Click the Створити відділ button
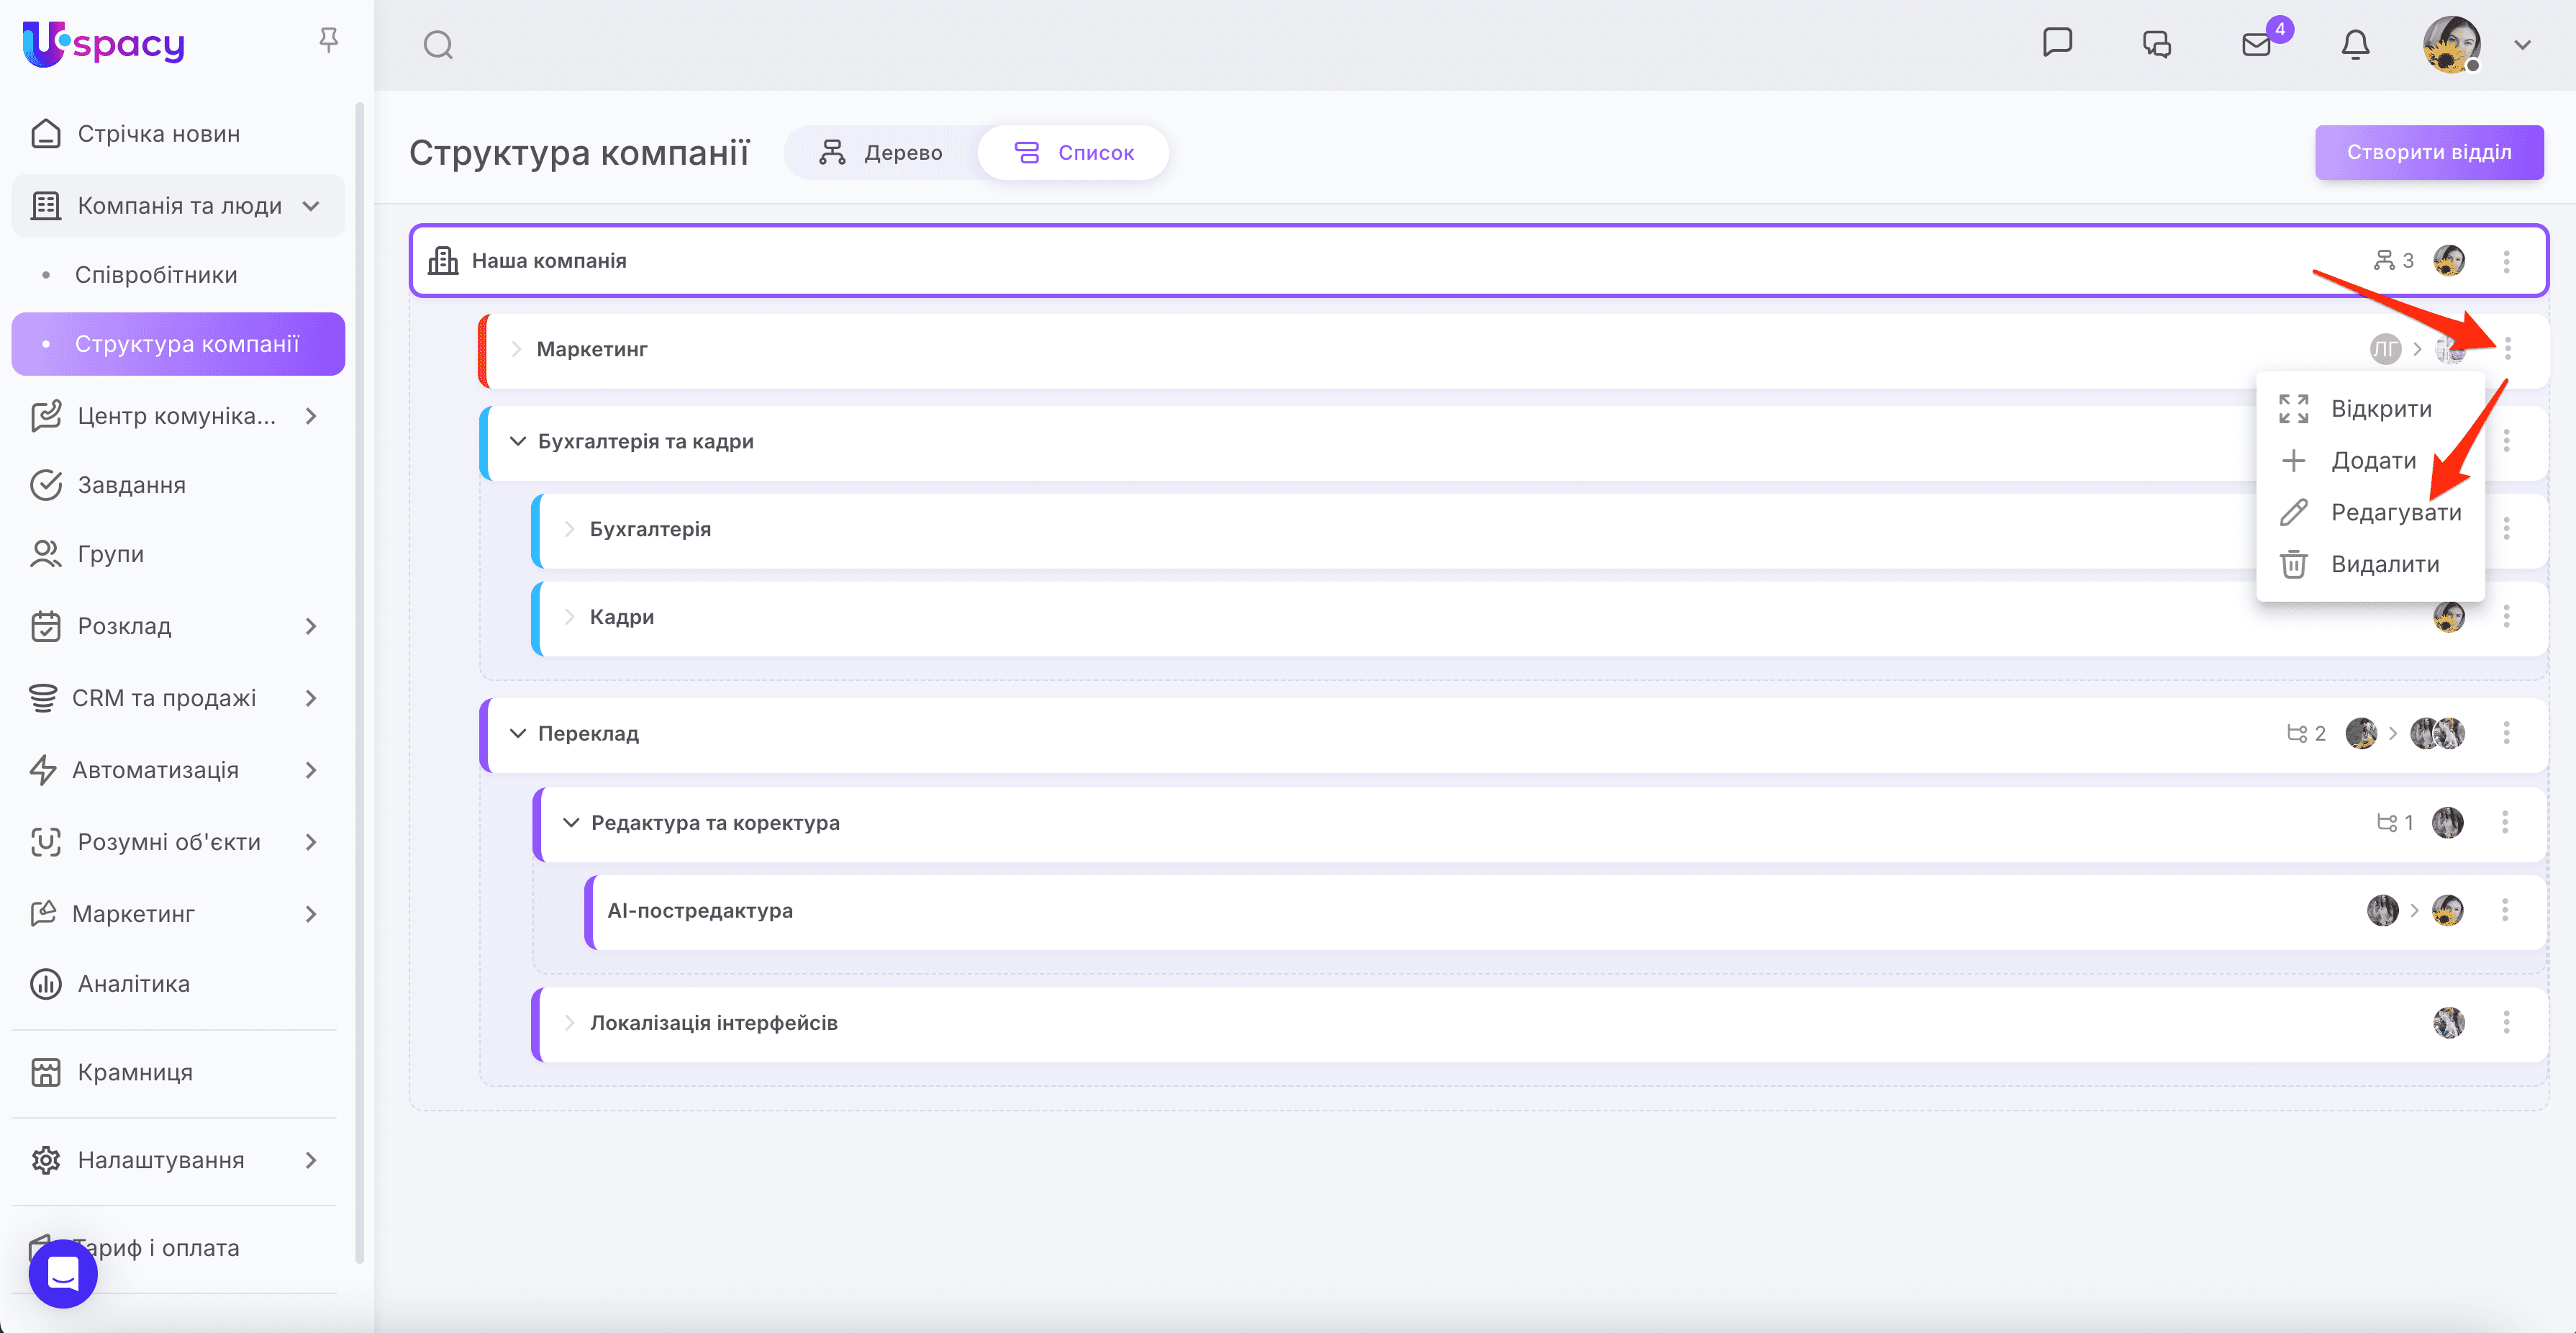Screen dimensions: 2576x1333 click(2428, 152)
